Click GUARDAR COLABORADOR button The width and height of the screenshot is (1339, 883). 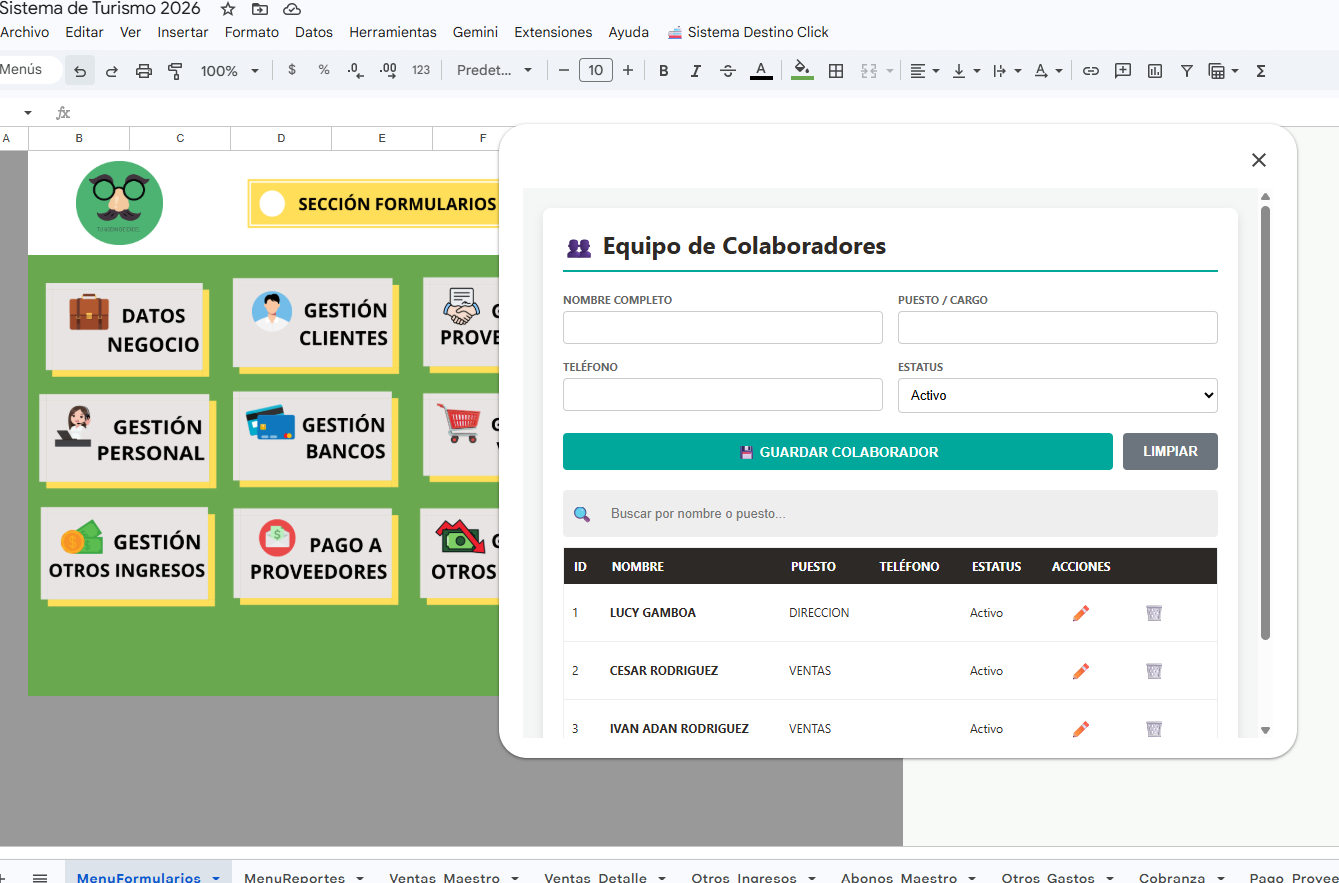[x=838, y=452]
